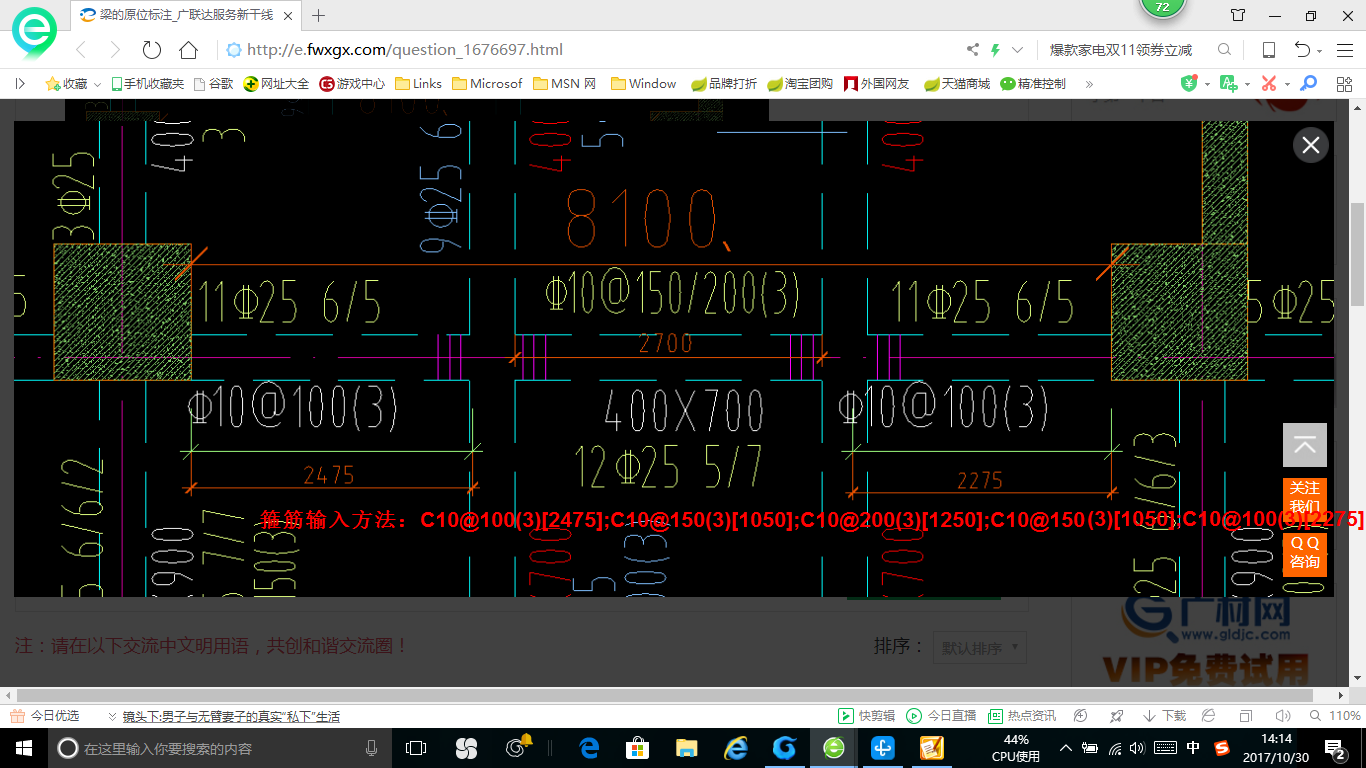Screen dimensions: 1366x768
Task: Open the MSN 网 bookmark folder
Action: tap(565, 84)
